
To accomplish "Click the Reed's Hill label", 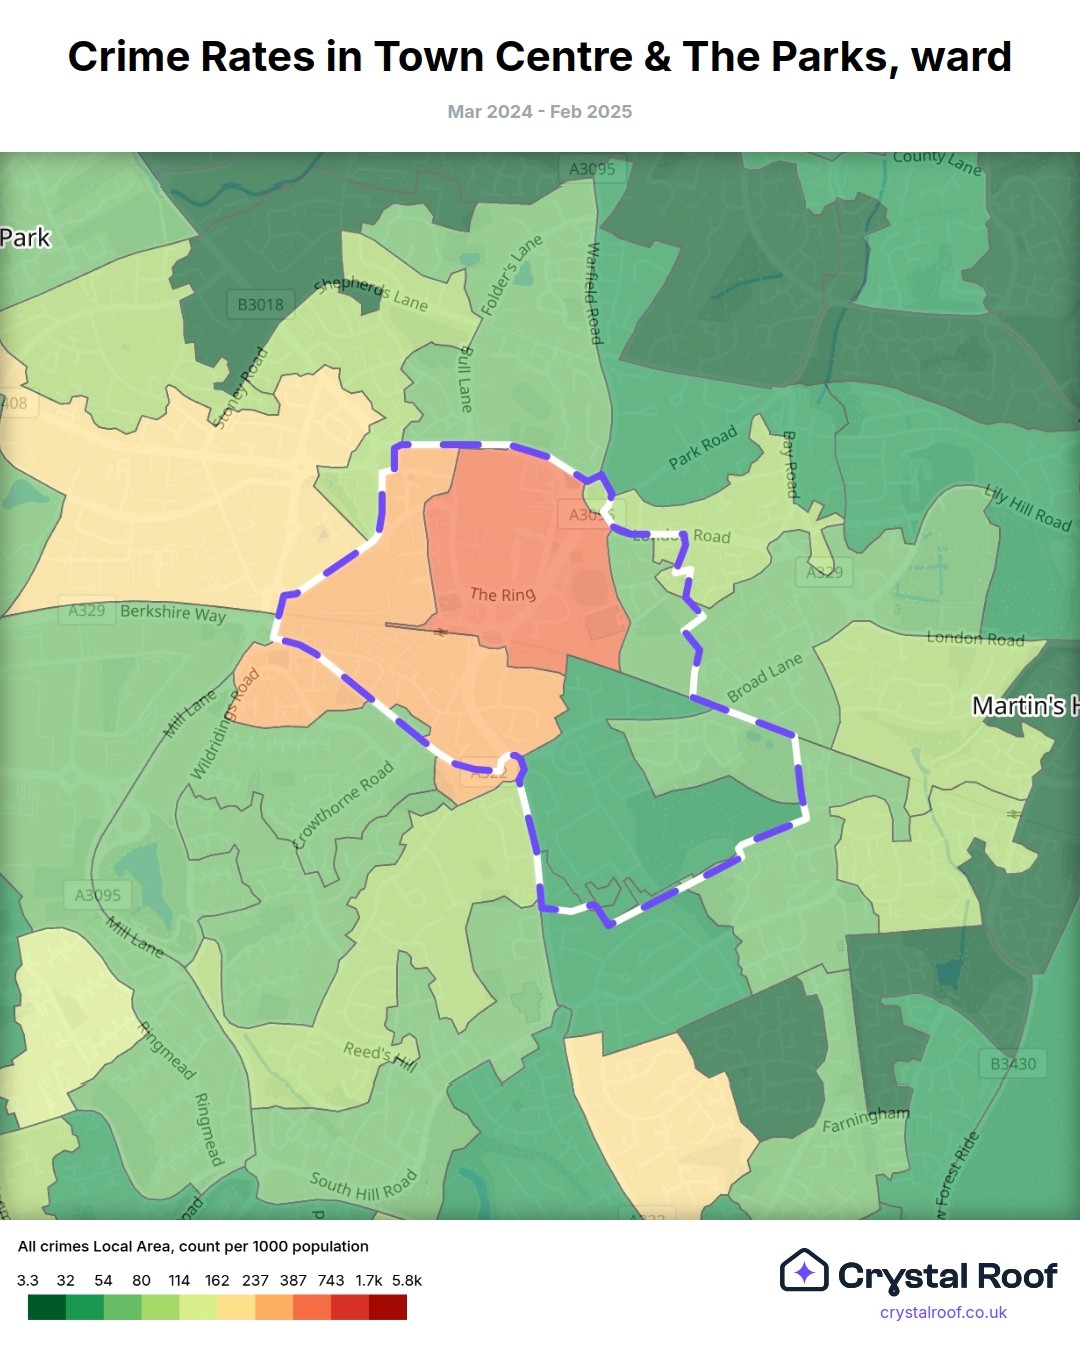I will pos(380,1055).
